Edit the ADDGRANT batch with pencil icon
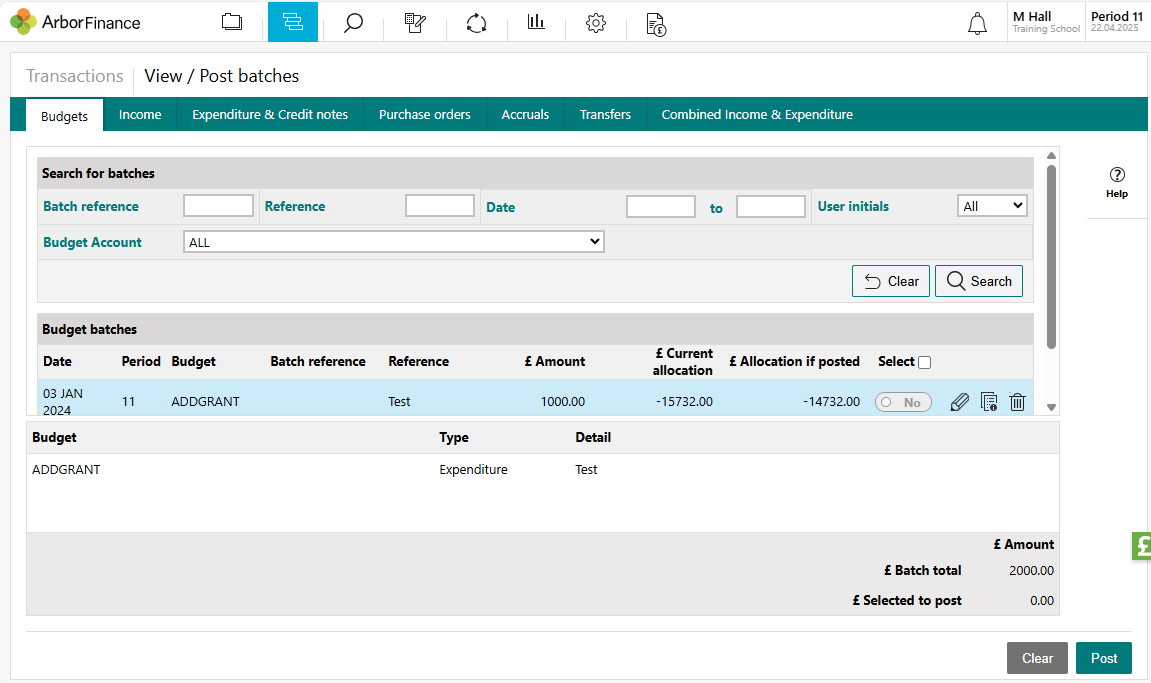Viewport: 1151px width, 683px height. [959, 402]
